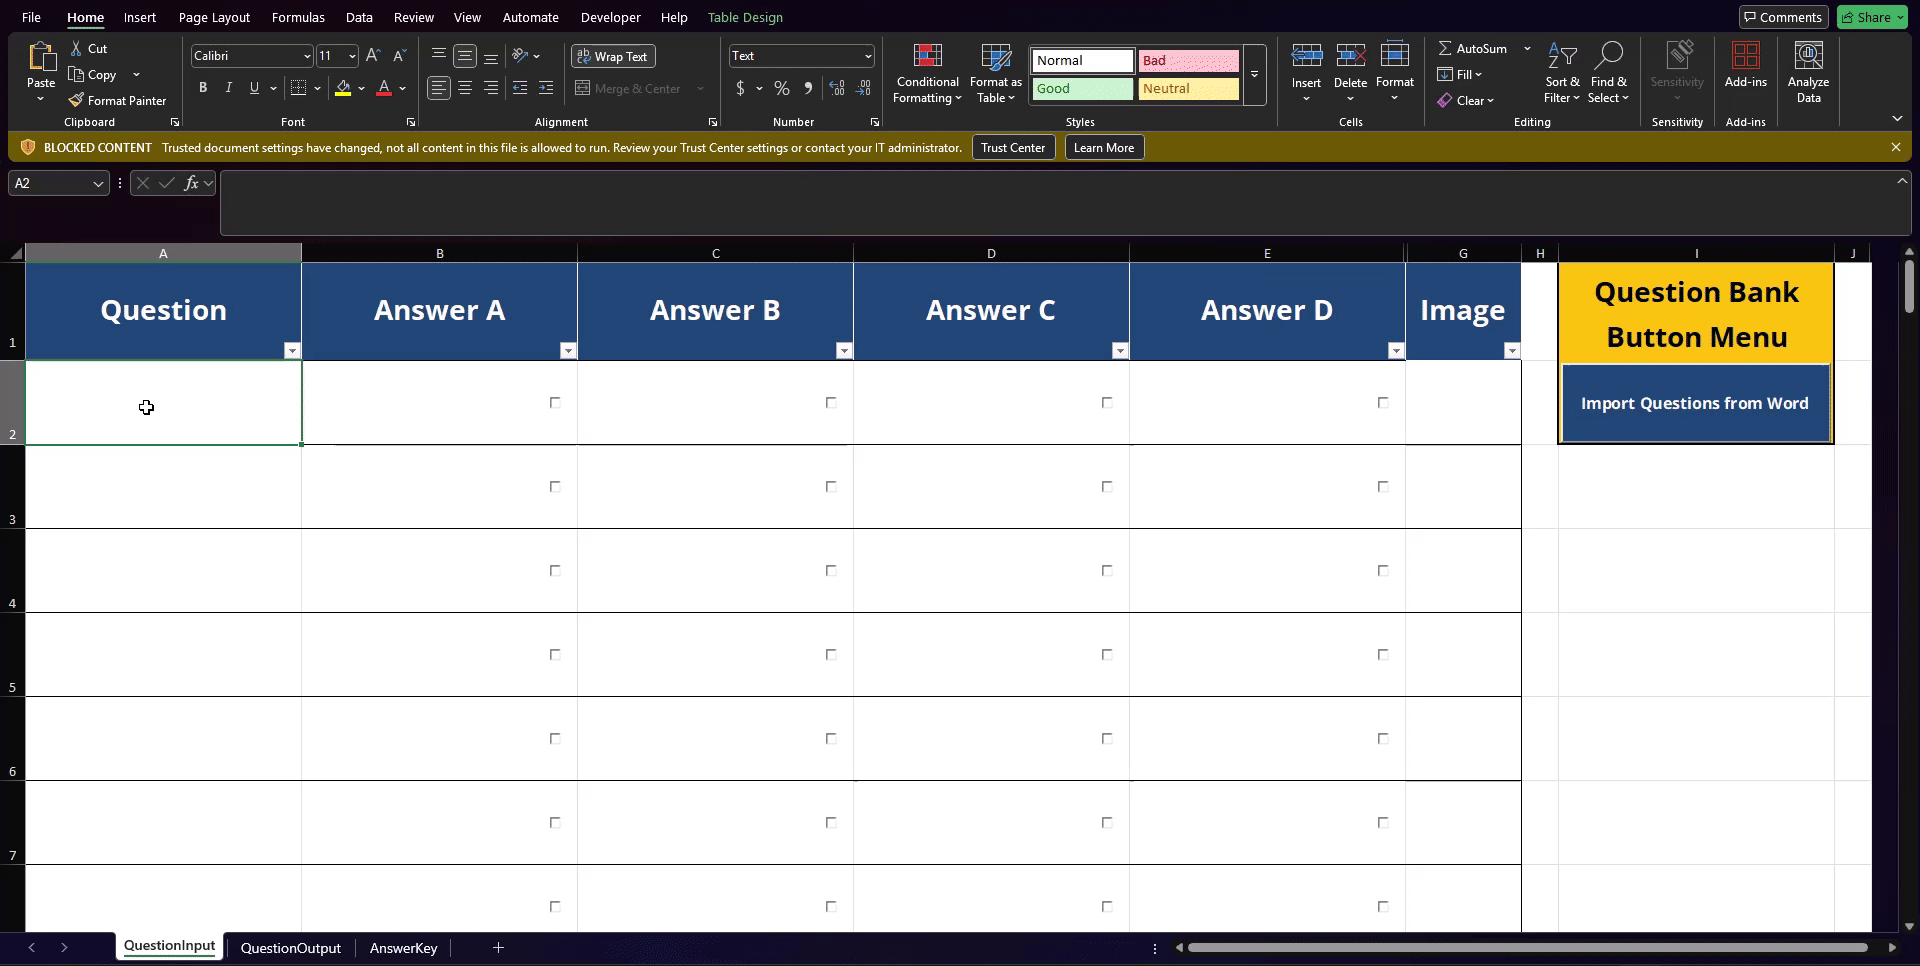The width and height of the screenshot is (1920, 966).
Task: Apply the Neutral cell style
Action: click(1189, 89)
